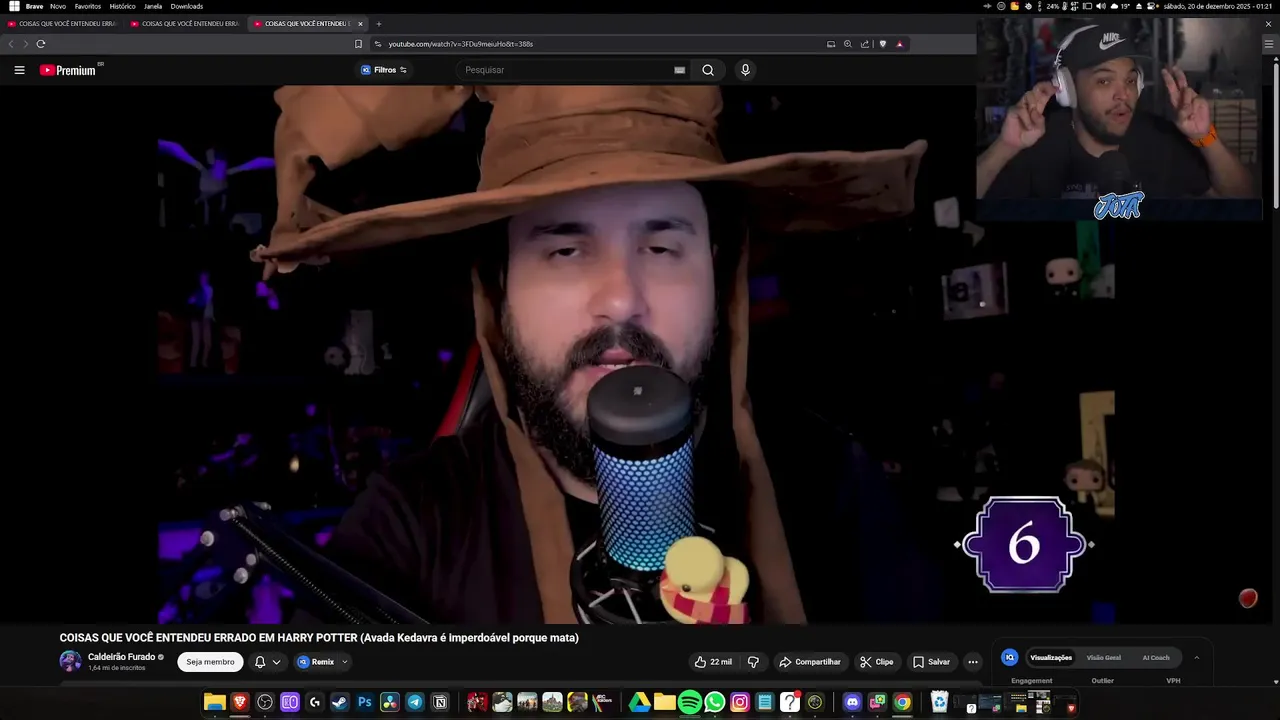Open Notion from the dock
This screenshot has width=1280, height=720.
(440, 703)
